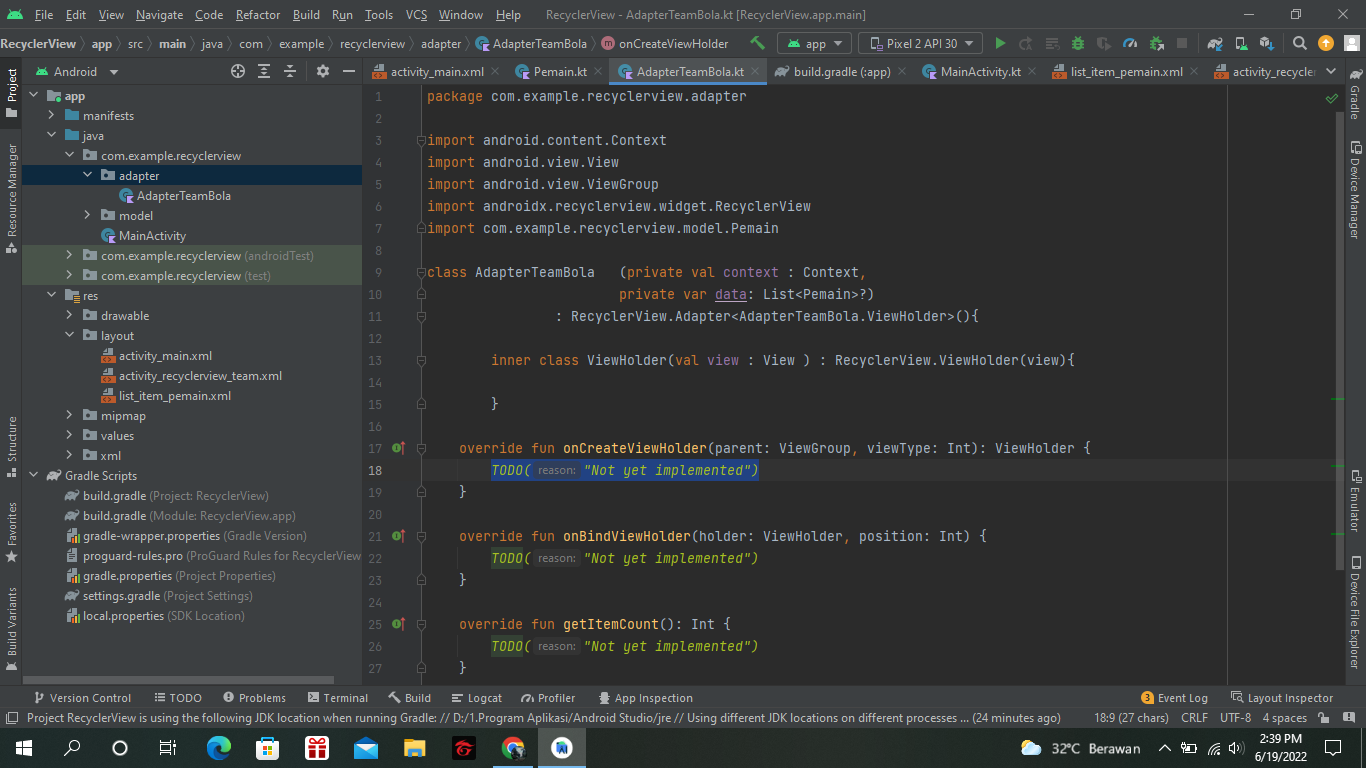Toggle the Favorites tool window

pos(11,533)
